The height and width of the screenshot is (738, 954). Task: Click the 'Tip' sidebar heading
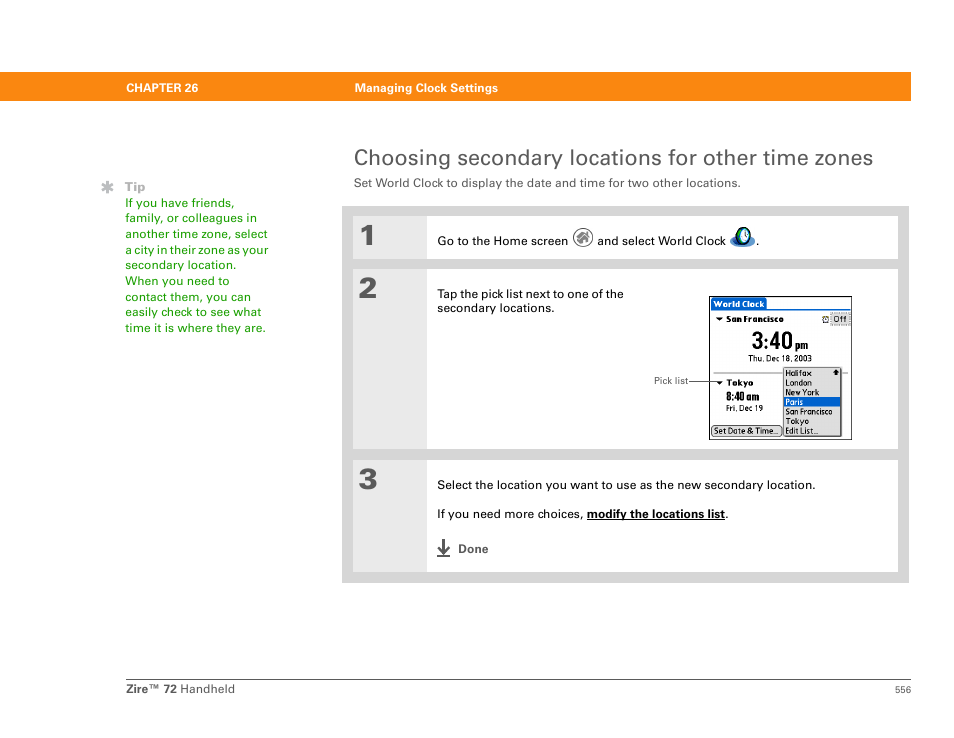pos(135,187)
